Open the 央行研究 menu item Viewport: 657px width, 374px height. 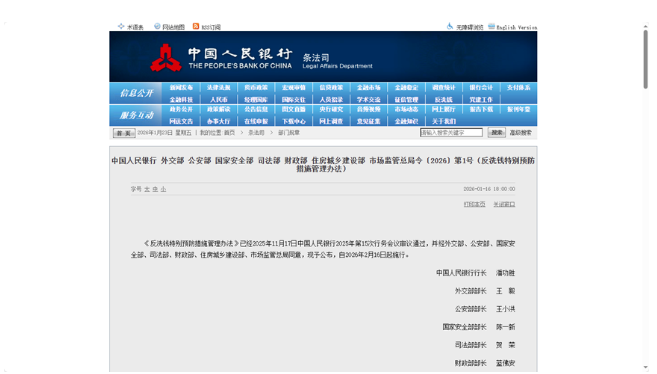(331, 109)
